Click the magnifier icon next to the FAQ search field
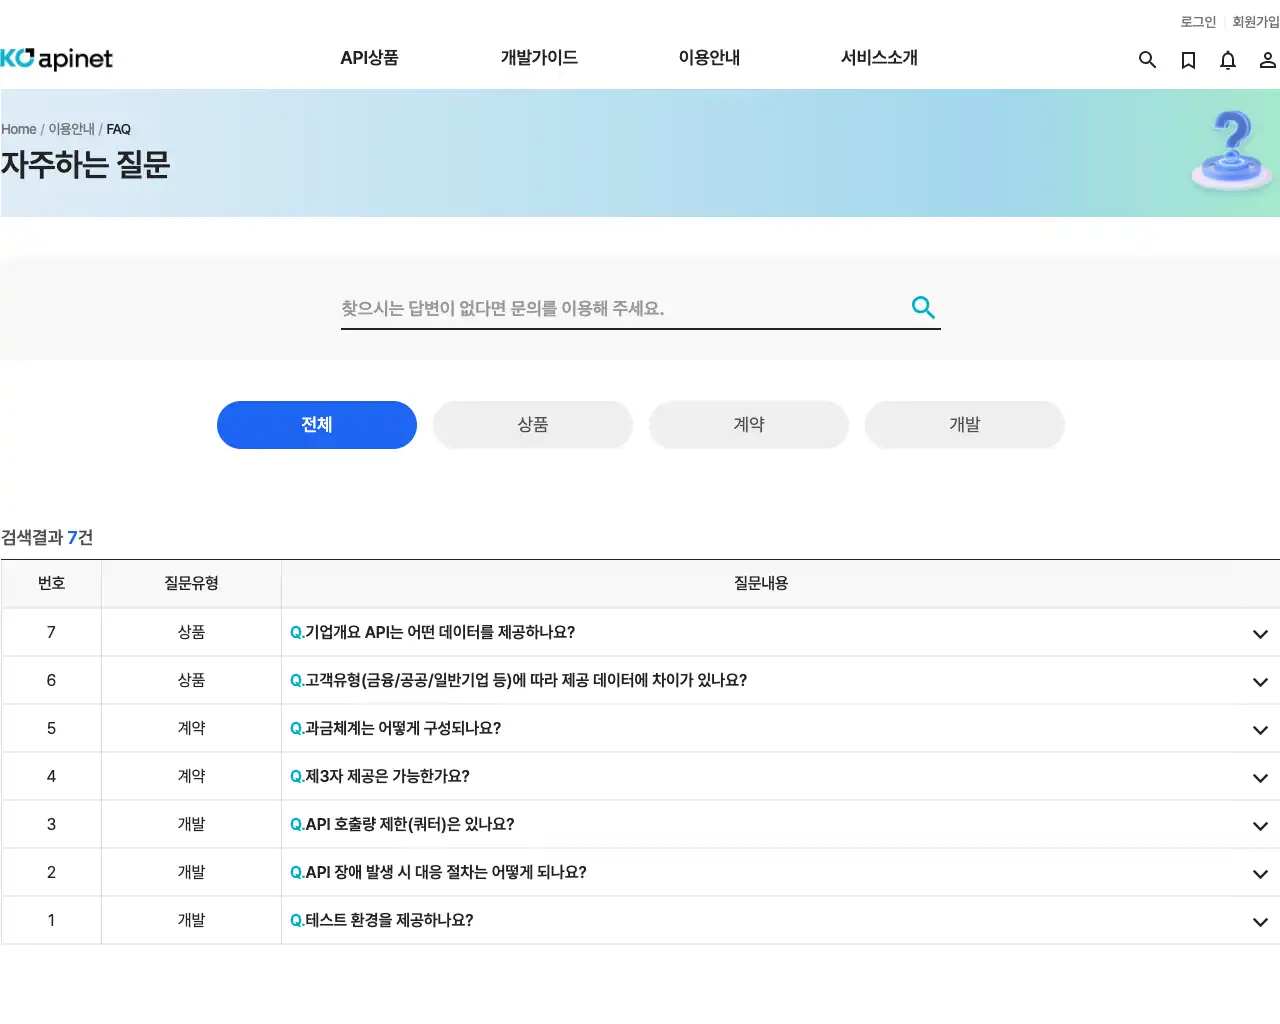 pos(922,307)
